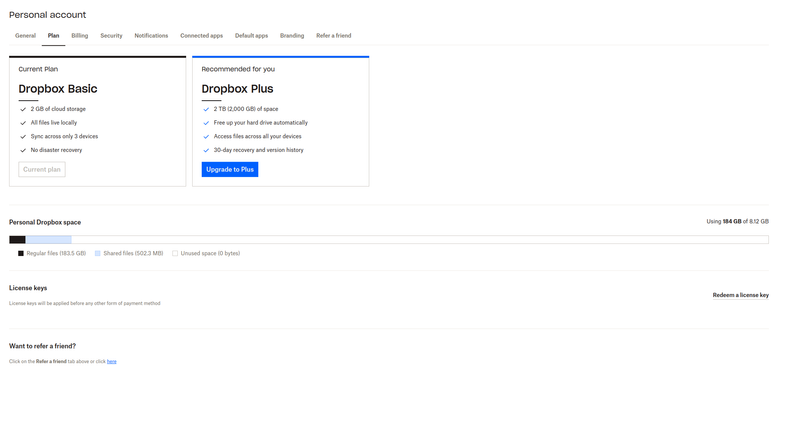This screenshot has width=800, height=422.
Task: Click the black regular files bar segment
Action: (17, 240)
